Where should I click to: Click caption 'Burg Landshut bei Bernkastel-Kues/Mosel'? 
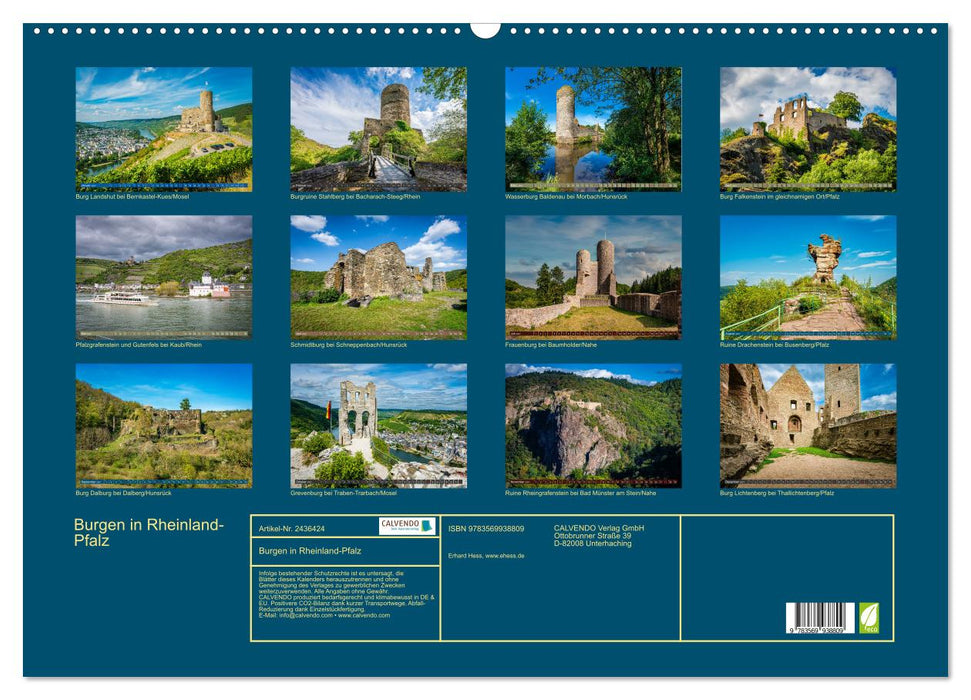tap(133, 196)
